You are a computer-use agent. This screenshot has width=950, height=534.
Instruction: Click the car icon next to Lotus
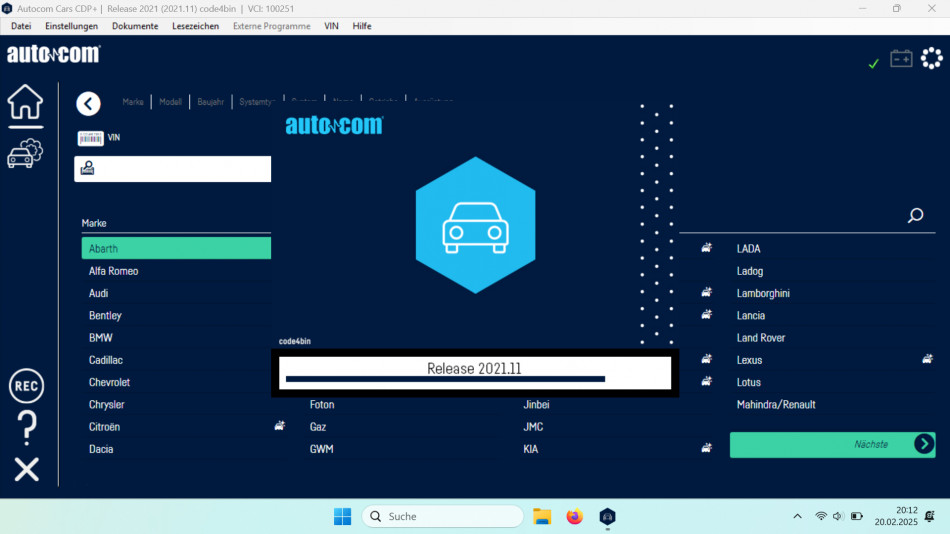point(706,381)
